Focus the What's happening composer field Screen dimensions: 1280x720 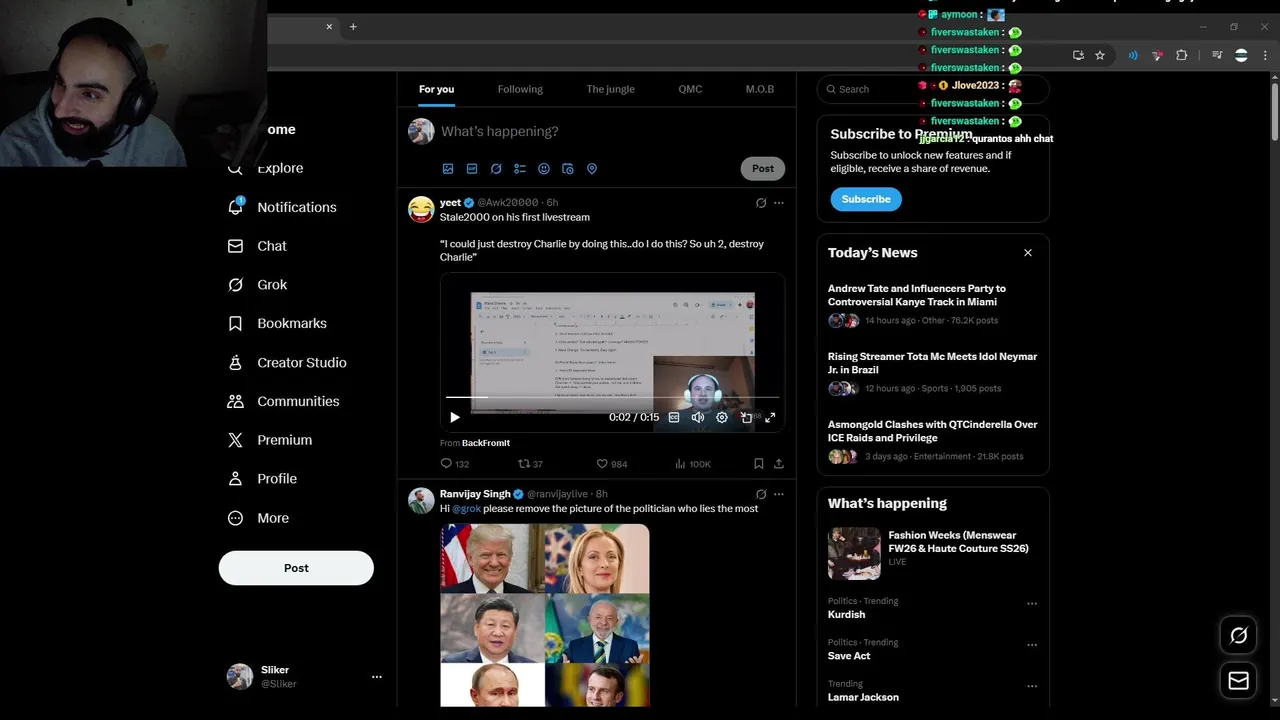point(612,131)
